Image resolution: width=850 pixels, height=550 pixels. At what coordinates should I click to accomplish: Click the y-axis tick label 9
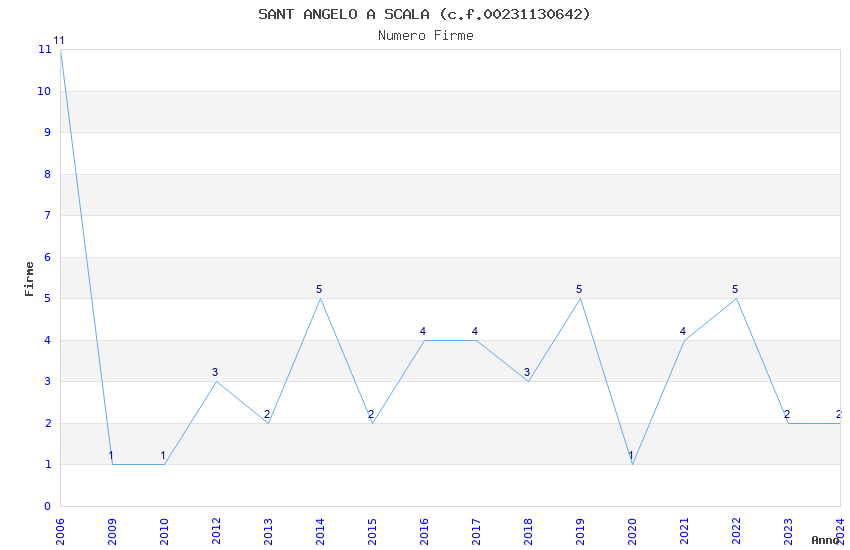coord(48,132)
